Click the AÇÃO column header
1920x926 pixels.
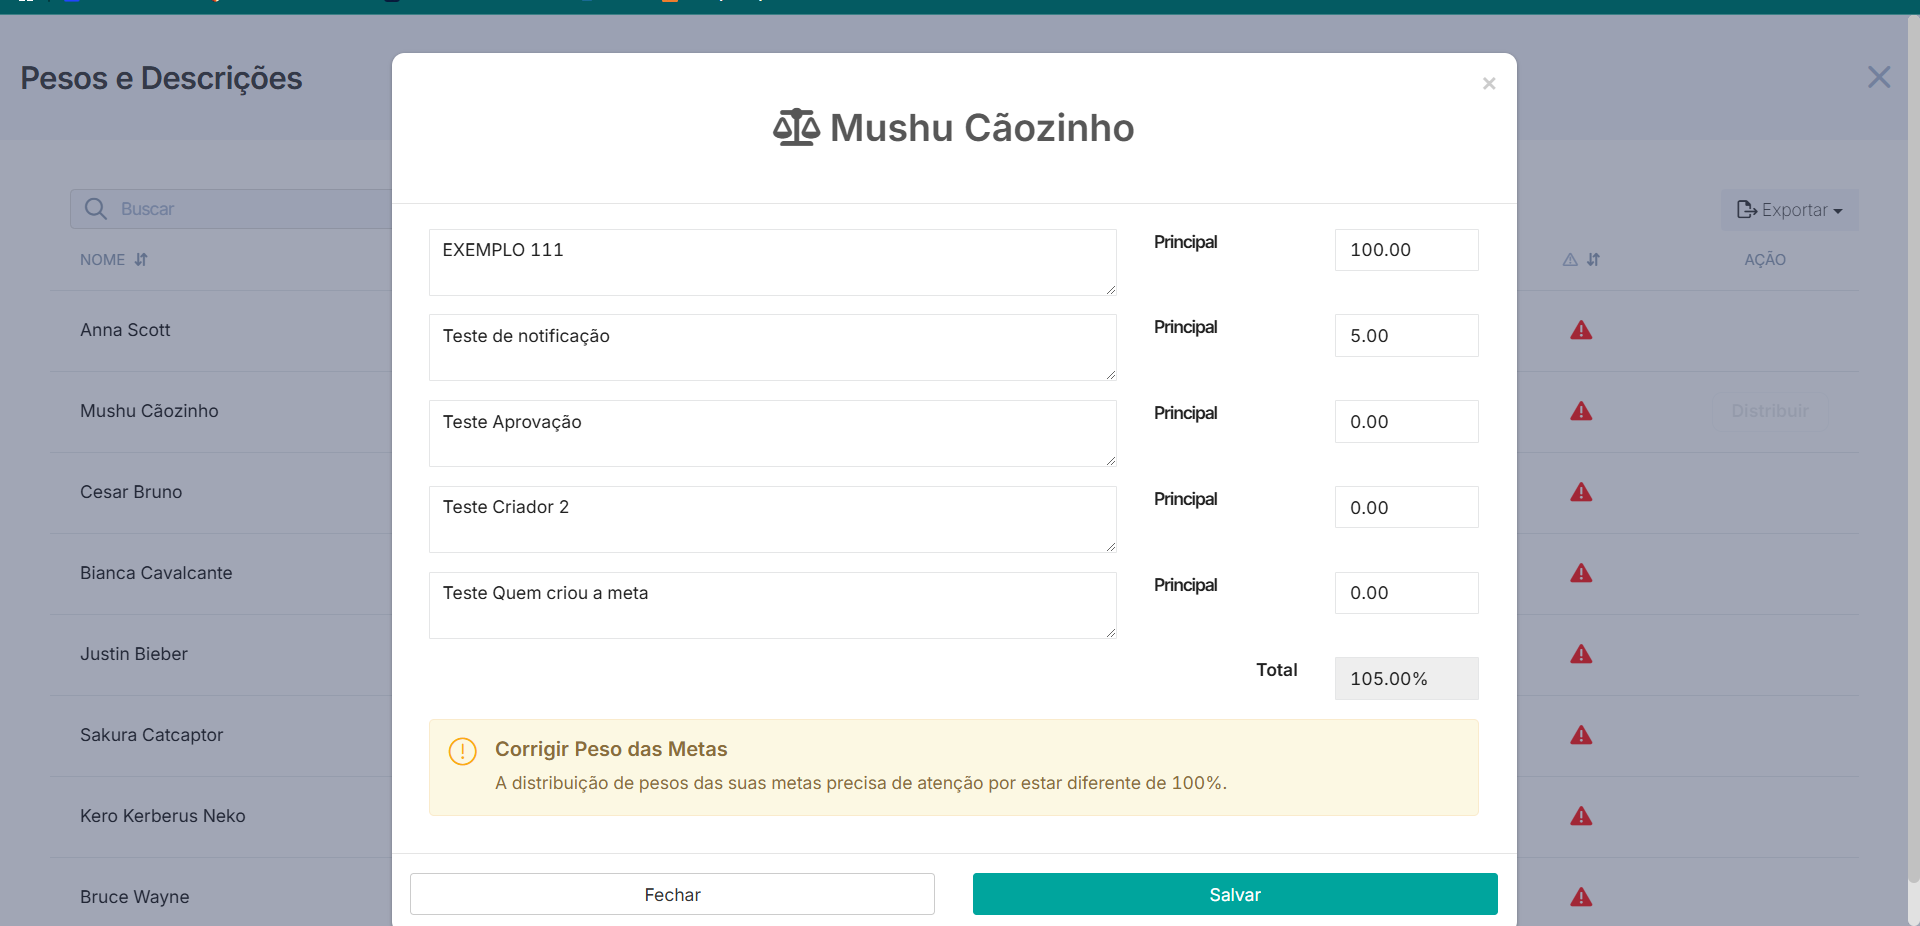1765,260
